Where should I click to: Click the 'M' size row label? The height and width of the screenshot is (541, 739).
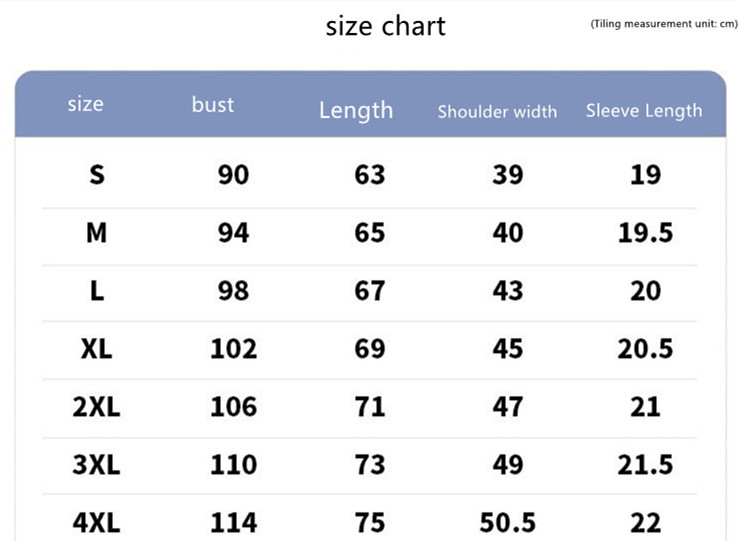coord(96,233)
